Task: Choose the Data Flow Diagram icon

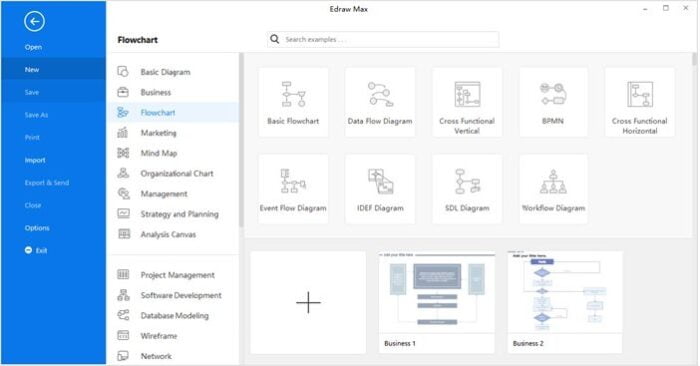Action: (380, 94)
